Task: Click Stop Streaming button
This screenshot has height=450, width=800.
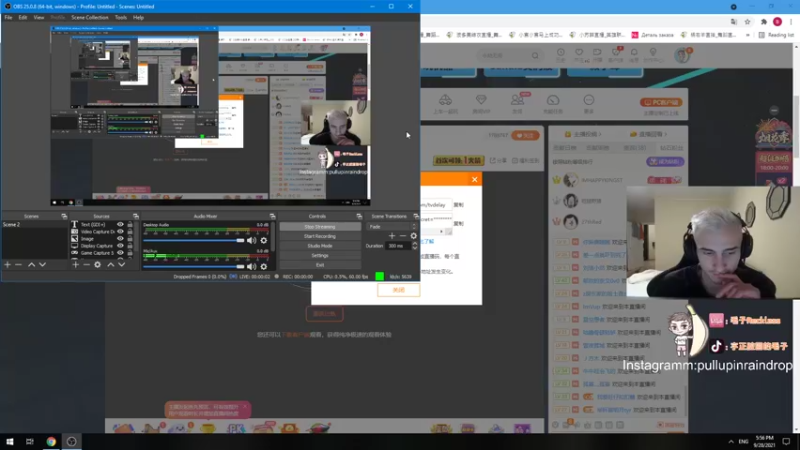Action: point(320,227)
